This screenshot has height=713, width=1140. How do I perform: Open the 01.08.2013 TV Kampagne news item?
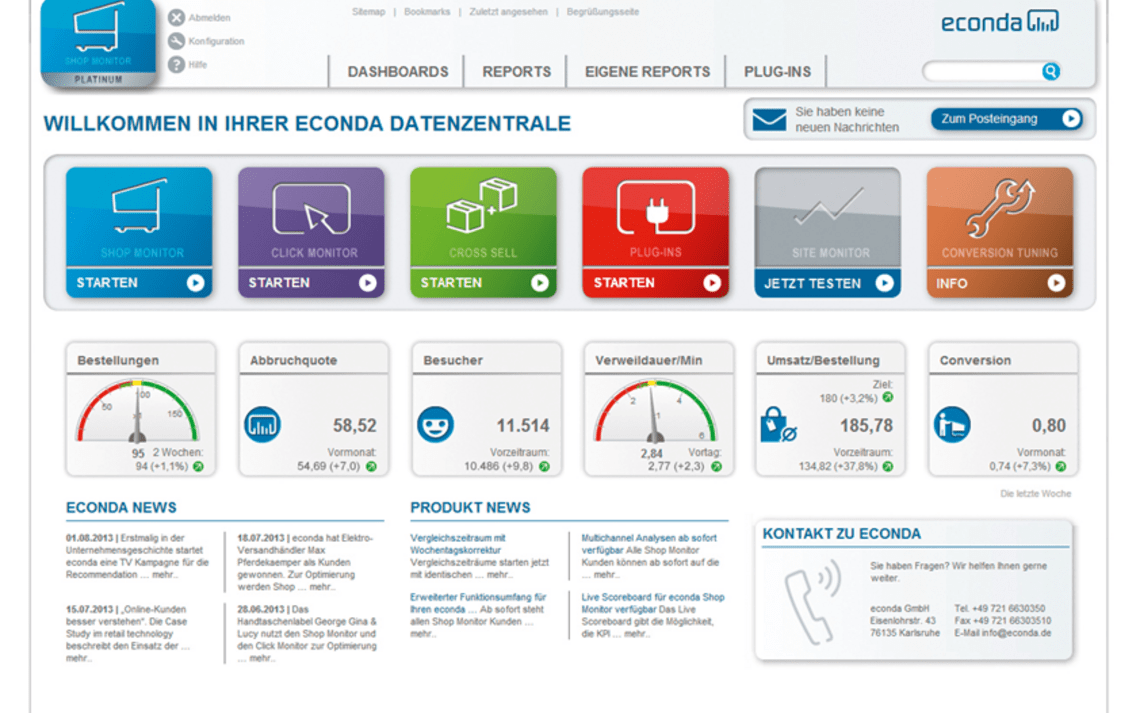point(137,556)
